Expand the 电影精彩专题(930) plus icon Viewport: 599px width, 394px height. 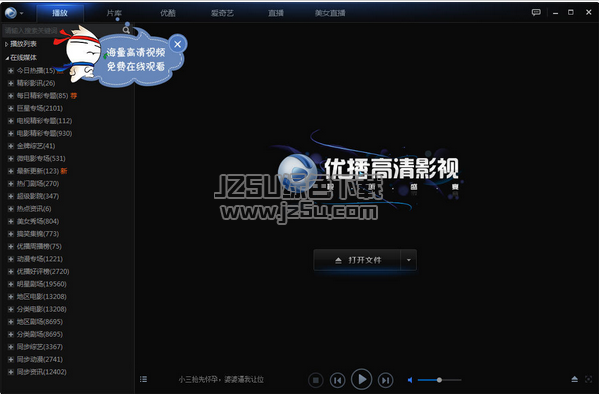11,134
